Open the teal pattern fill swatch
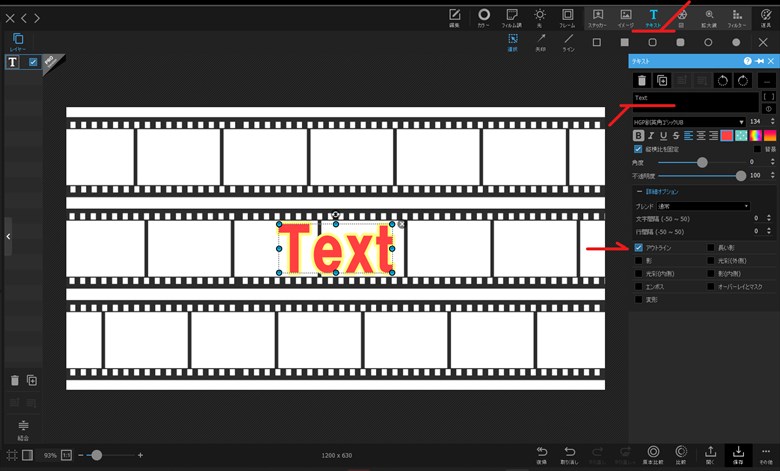This screenshot has height=471, width=780. click(x=741, y=135)
